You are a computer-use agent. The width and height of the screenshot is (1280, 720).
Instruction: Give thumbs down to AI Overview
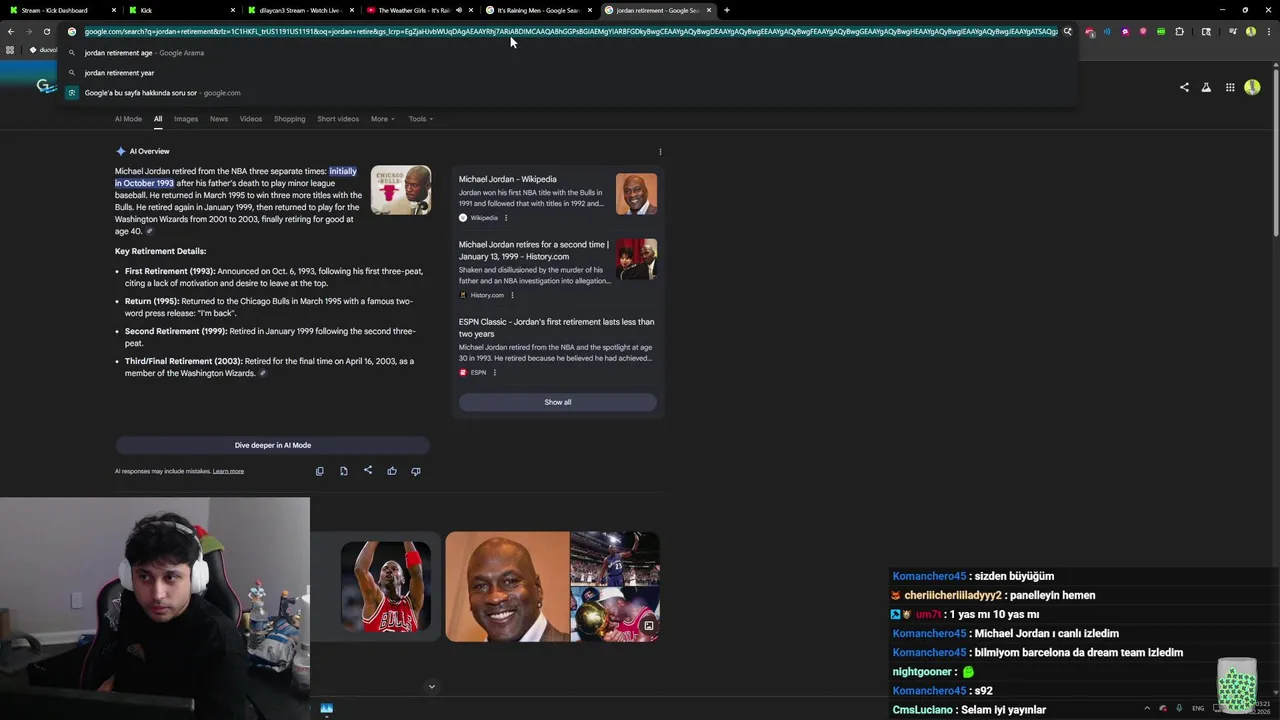click(x=416, y=471)
